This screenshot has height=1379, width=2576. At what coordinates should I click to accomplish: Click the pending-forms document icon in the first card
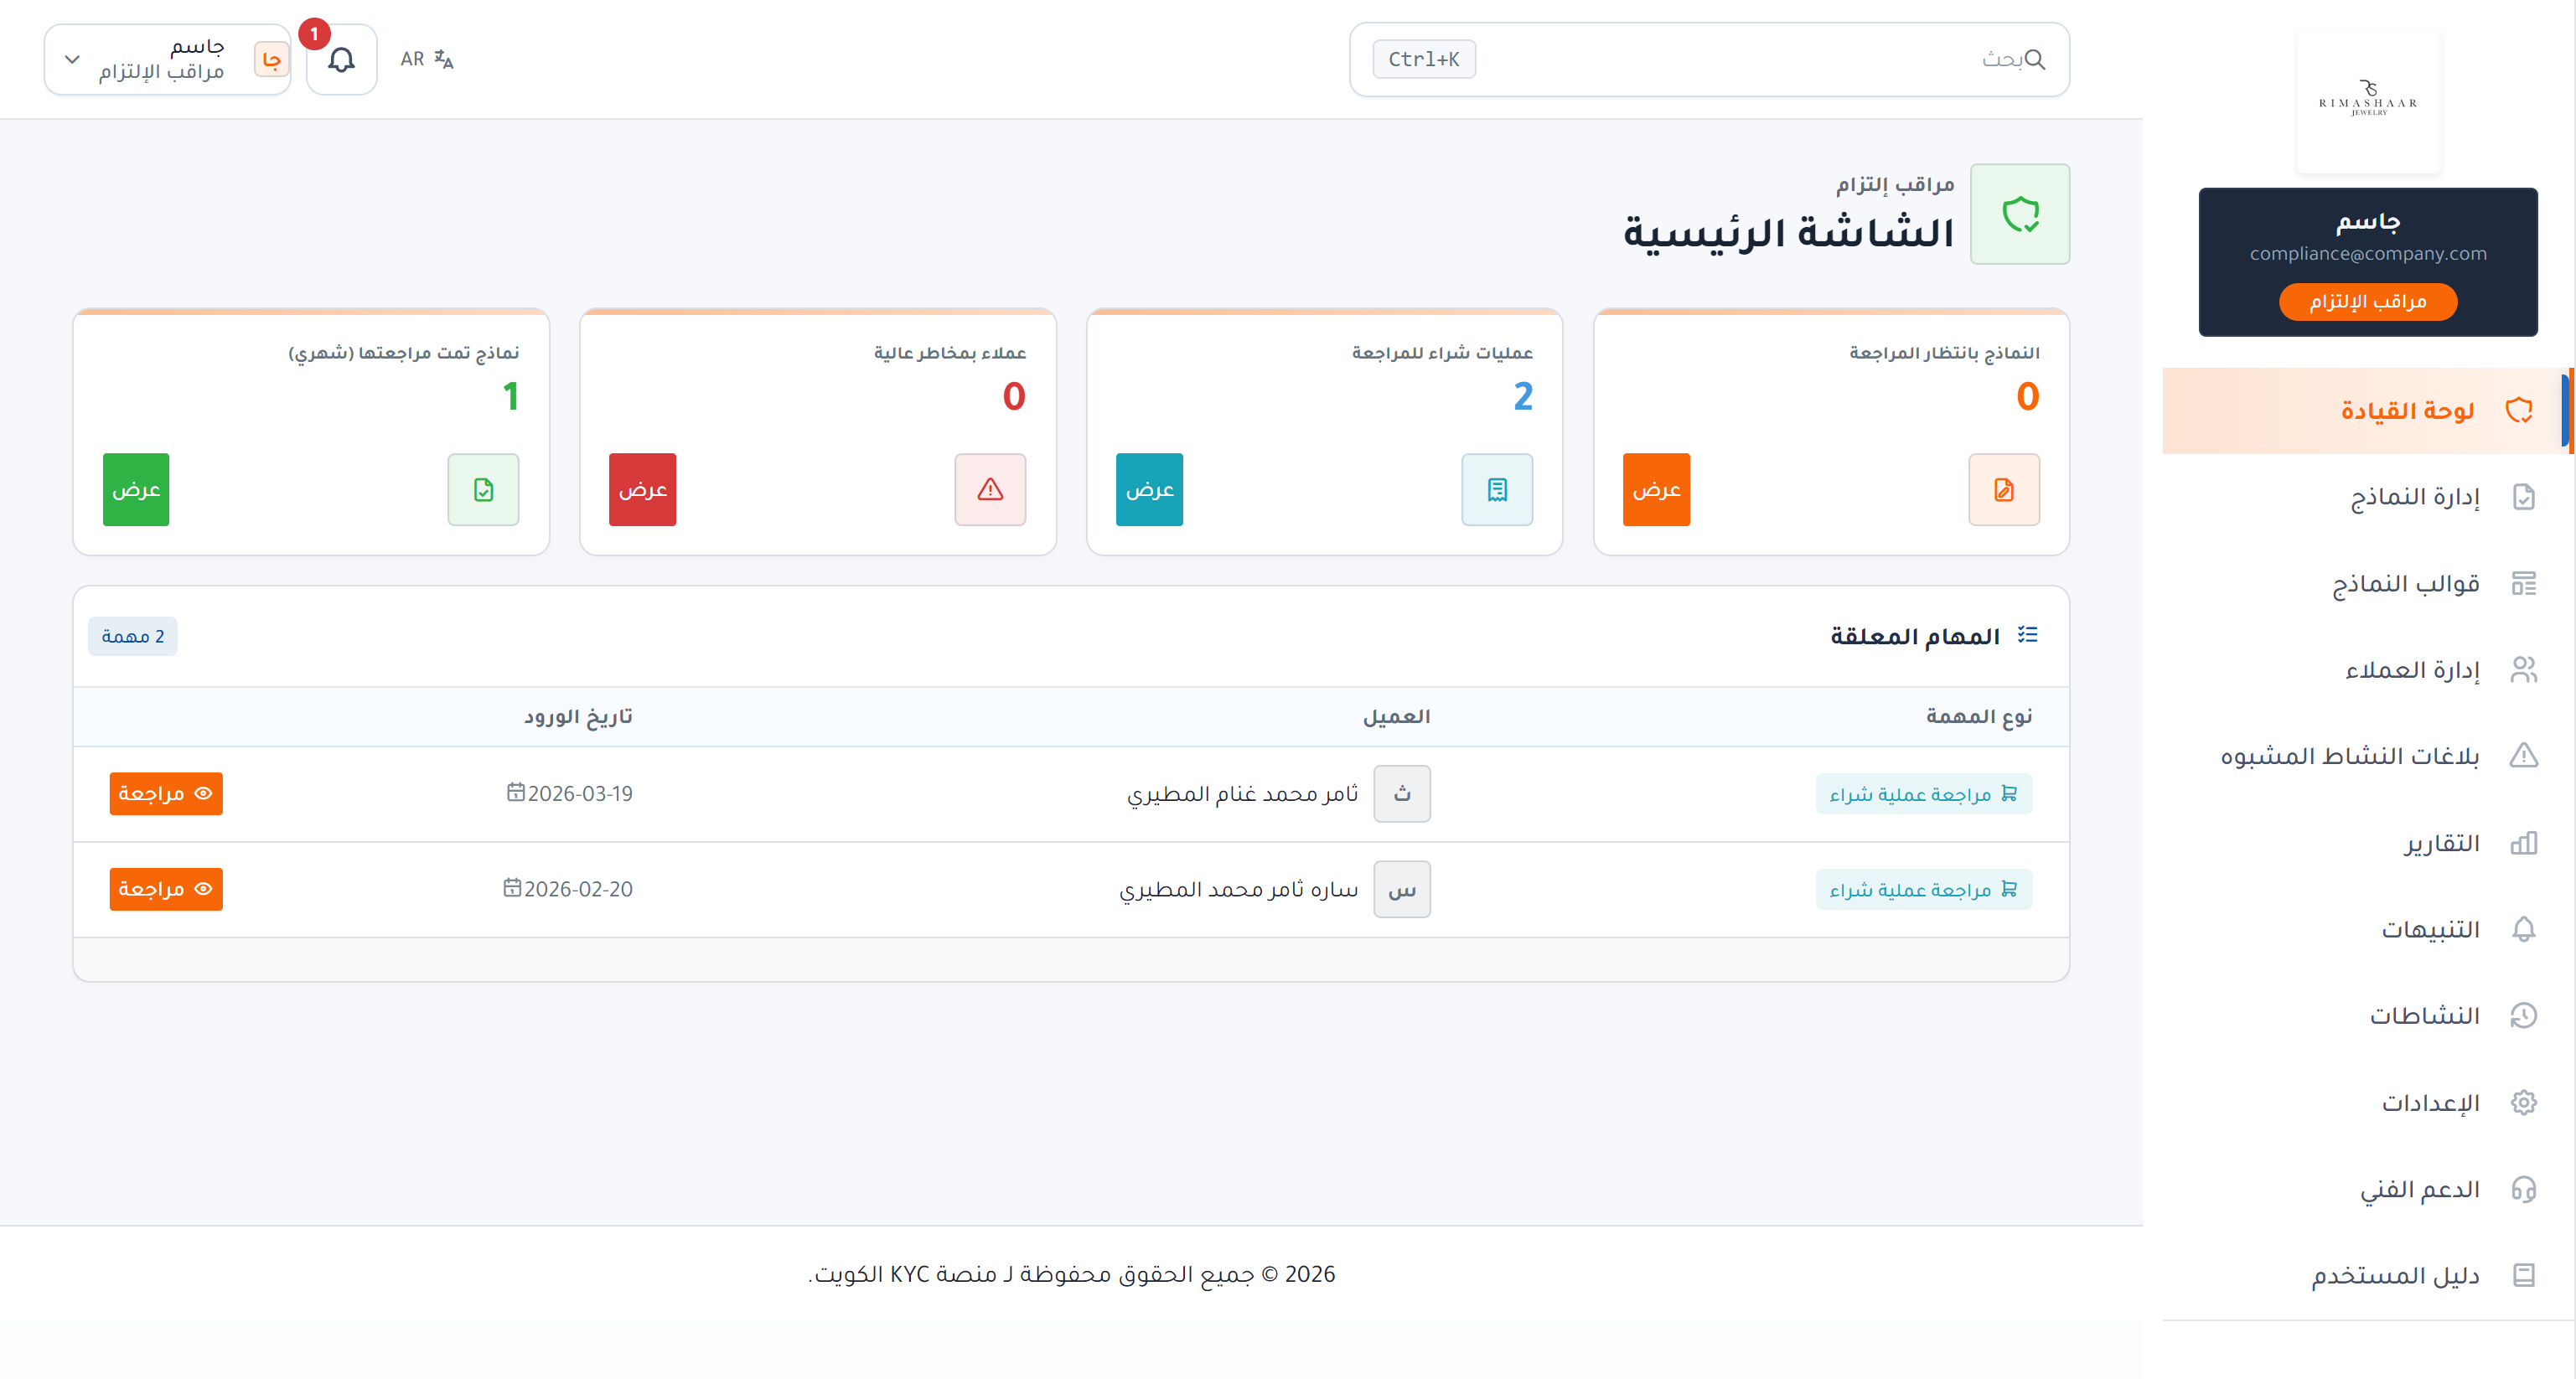(x=2003, y=489)
